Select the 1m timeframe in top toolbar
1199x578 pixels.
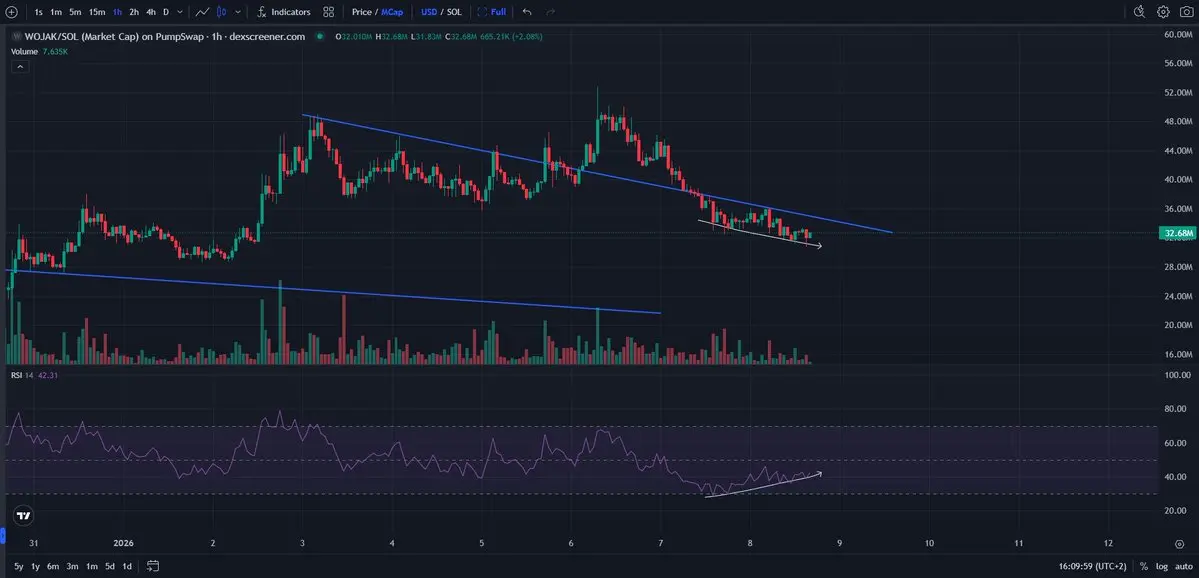pyautogui.click(x=56, y=12)
